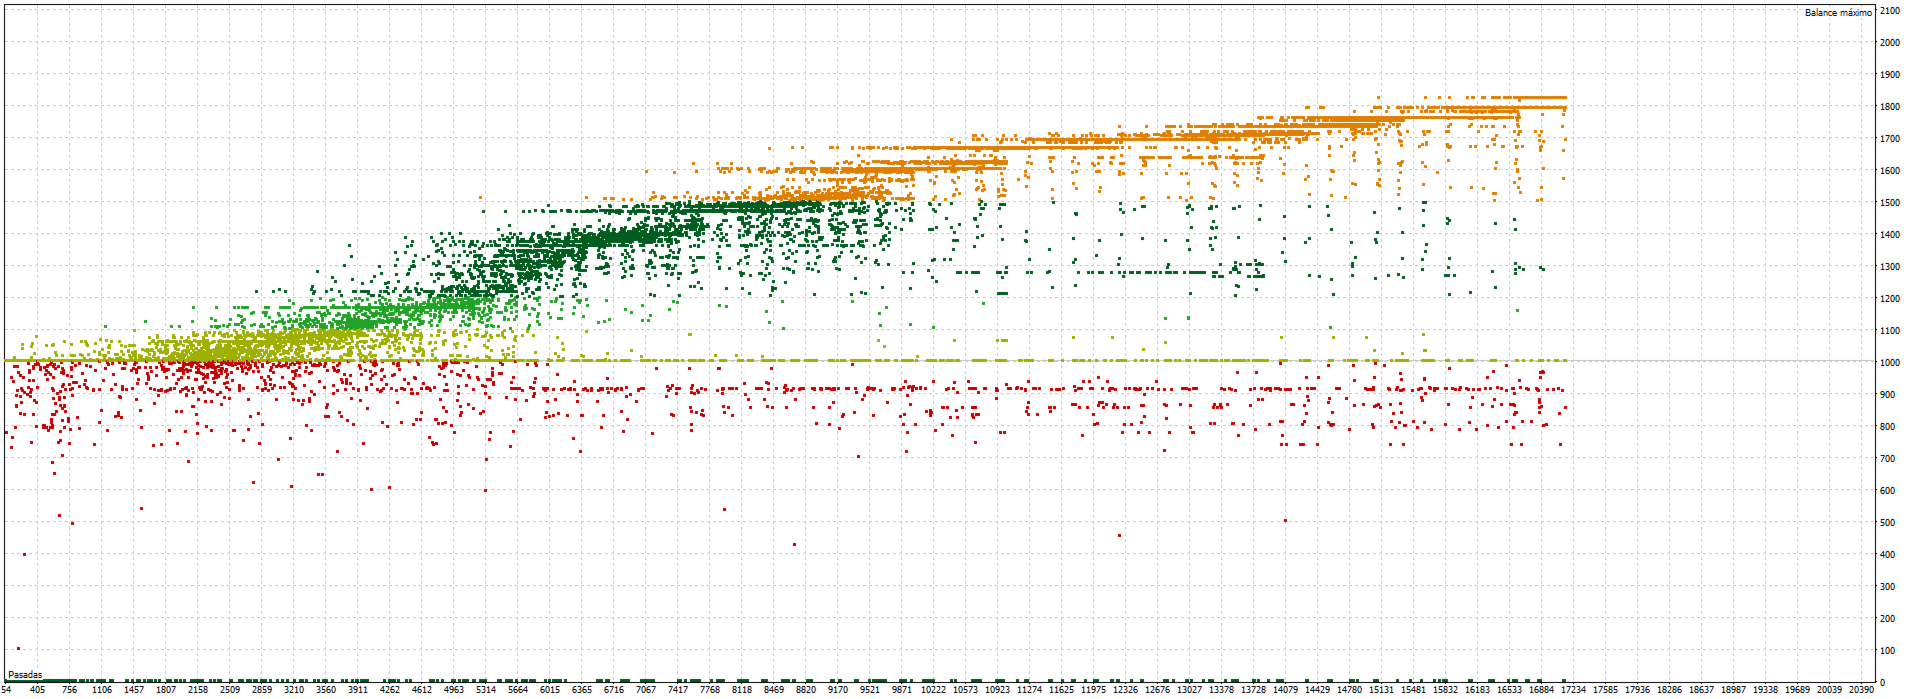Pick the red point near 460 above pass 12326
Screen dimensions: 1920x699
(1119, 536)
